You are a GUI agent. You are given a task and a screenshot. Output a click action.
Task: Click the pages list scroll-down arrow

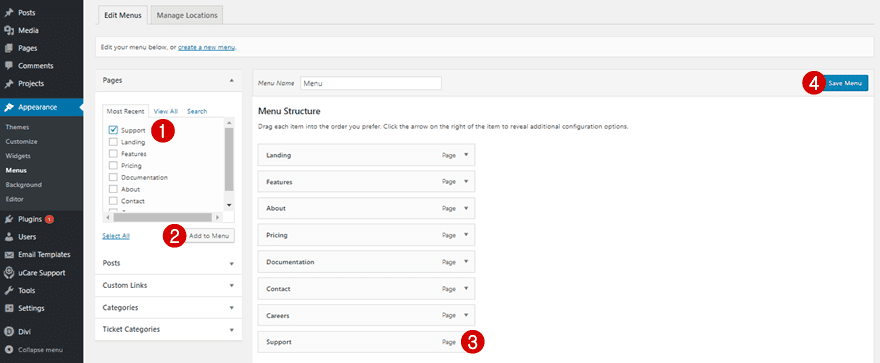pos(229,205)
